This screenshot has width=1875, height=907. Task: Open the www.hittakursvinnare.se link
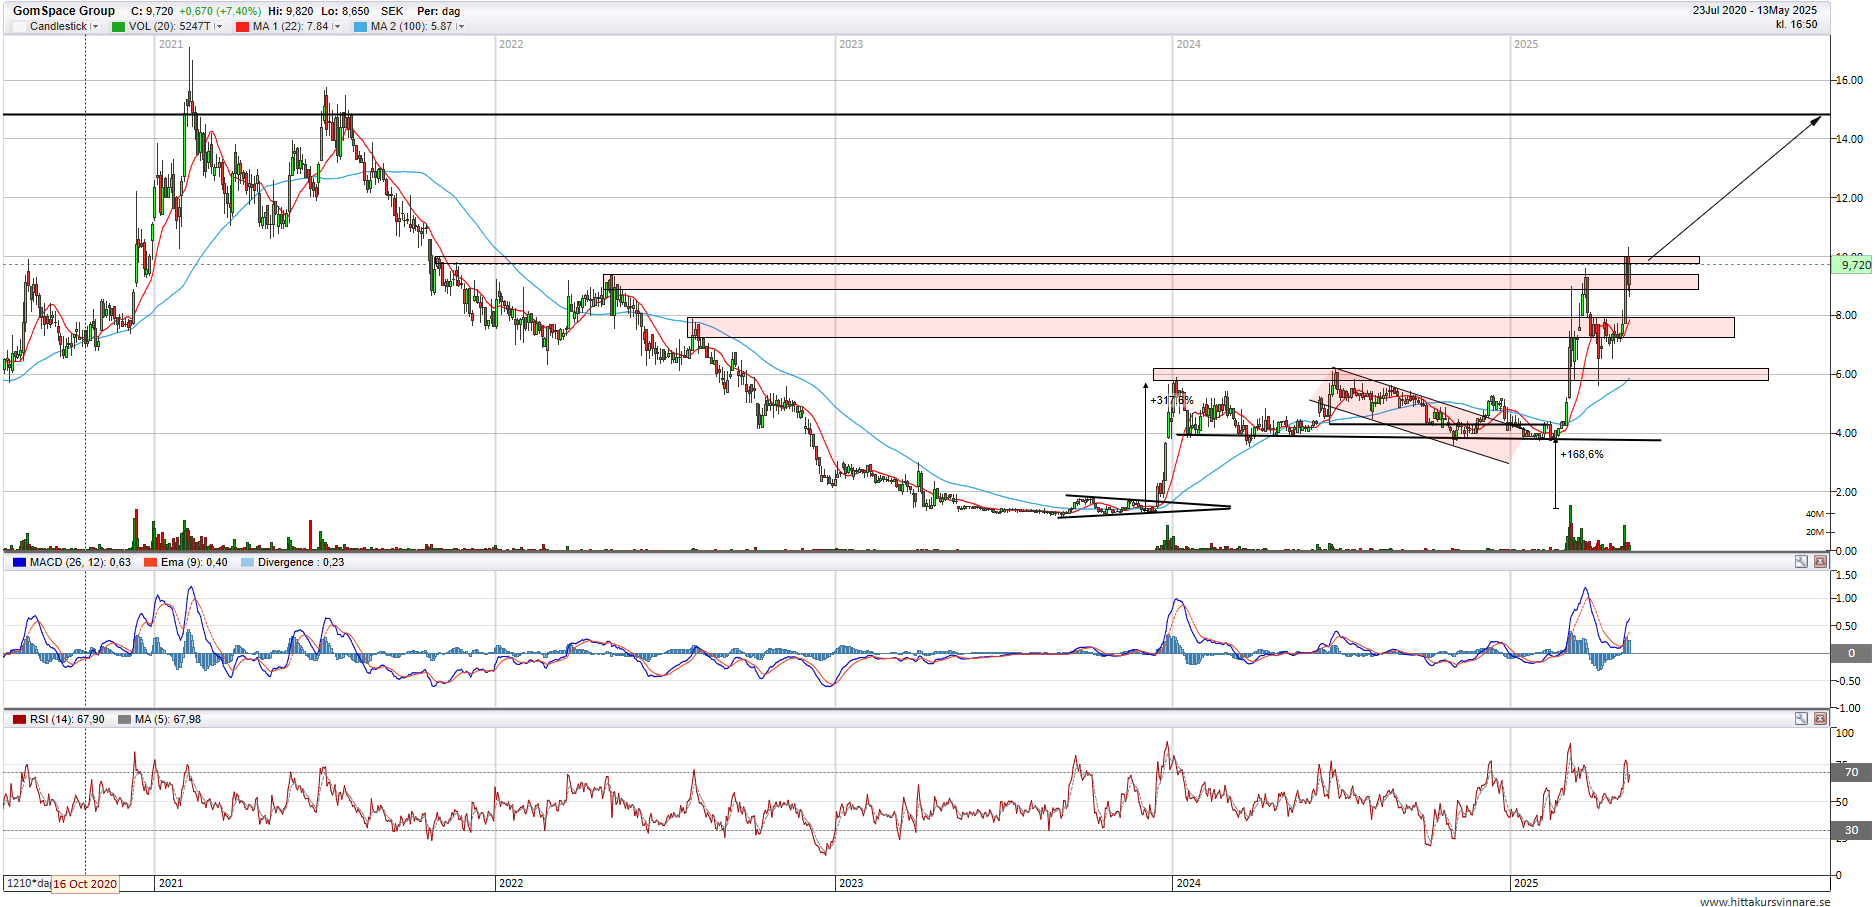(x=1765, y=901)
